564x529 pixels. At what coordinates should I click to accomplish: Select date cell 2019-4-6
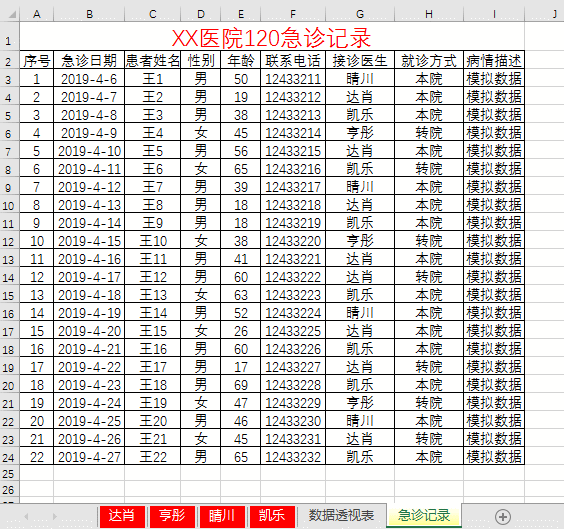coord(89,78)
